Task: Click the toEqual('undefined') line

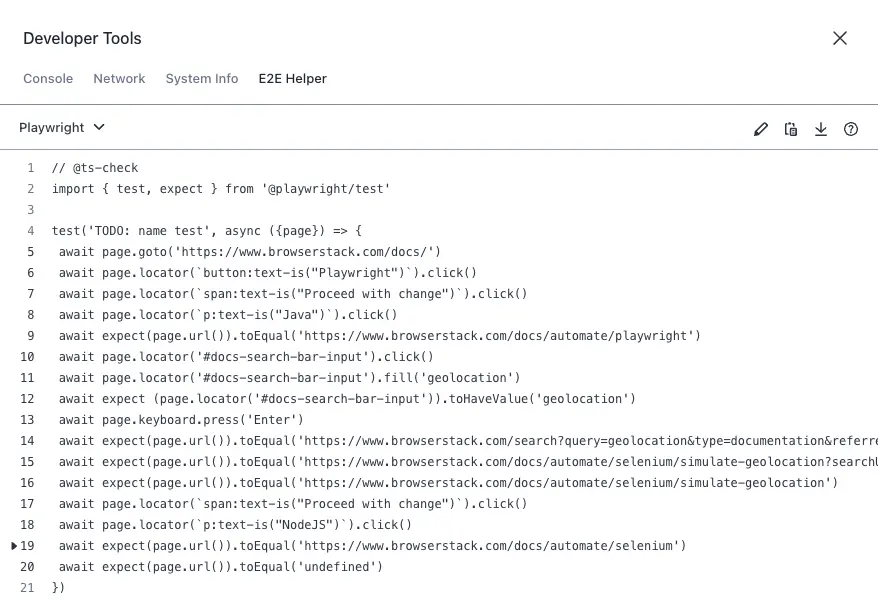Action: 220,567
